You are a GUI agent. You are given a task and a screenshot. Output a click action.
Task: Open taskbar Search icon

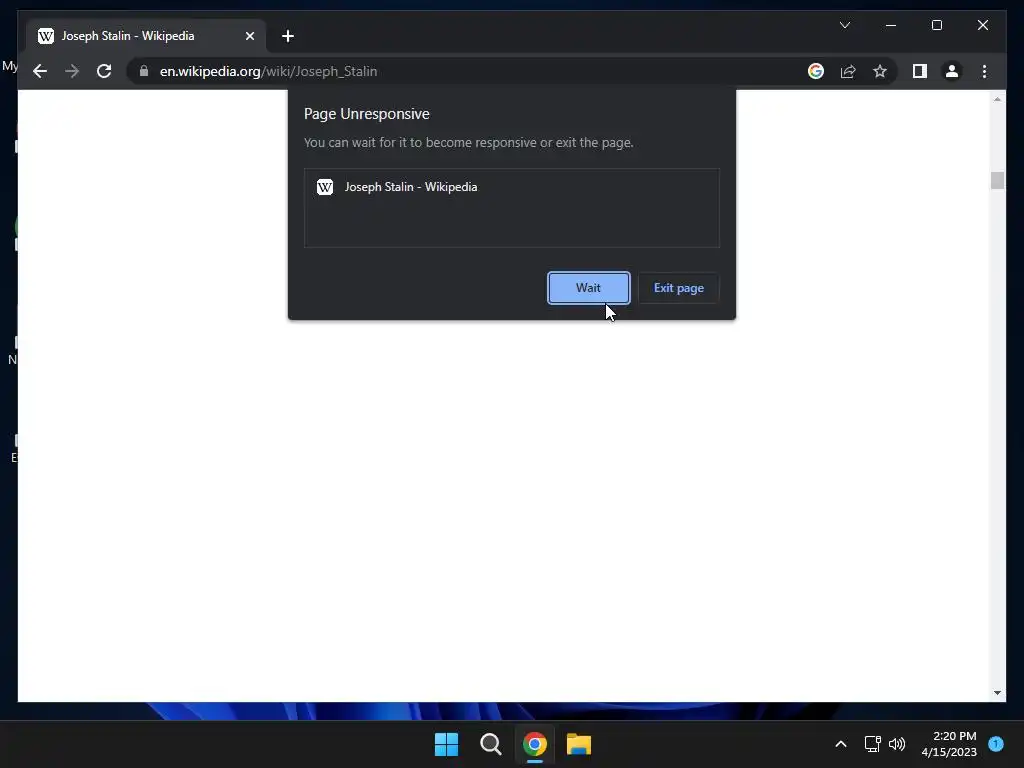coord(490,744)
